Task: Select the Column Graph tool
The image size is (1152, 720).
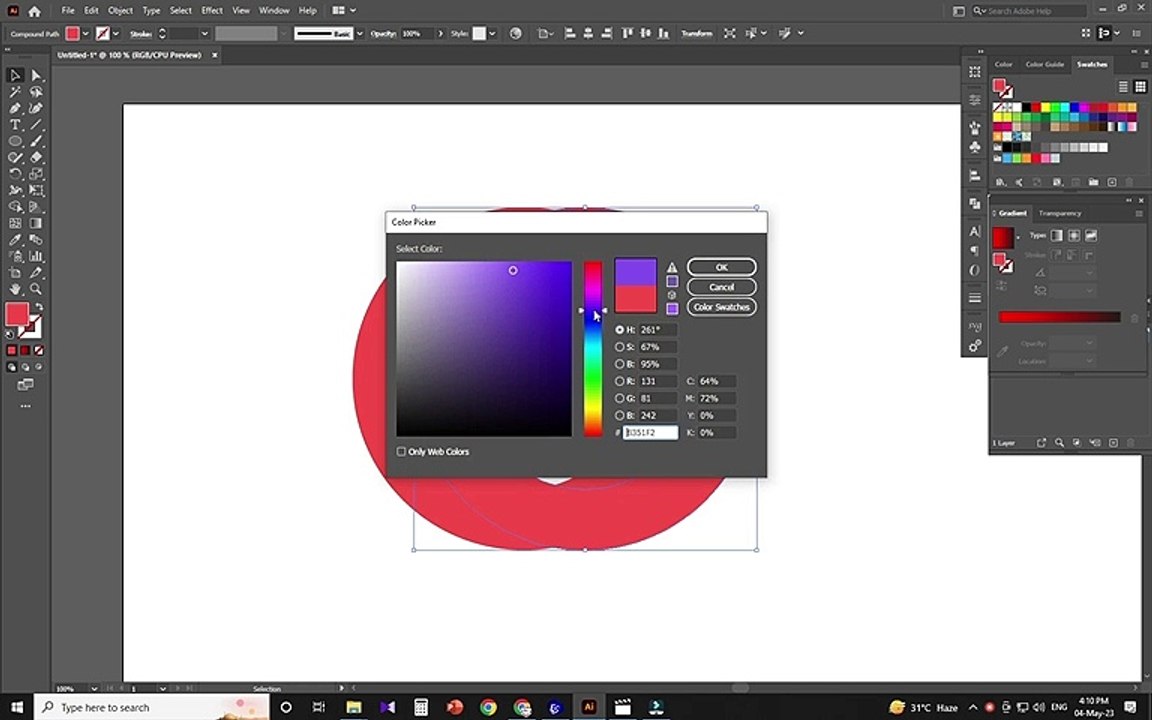Action: (36, 256)
